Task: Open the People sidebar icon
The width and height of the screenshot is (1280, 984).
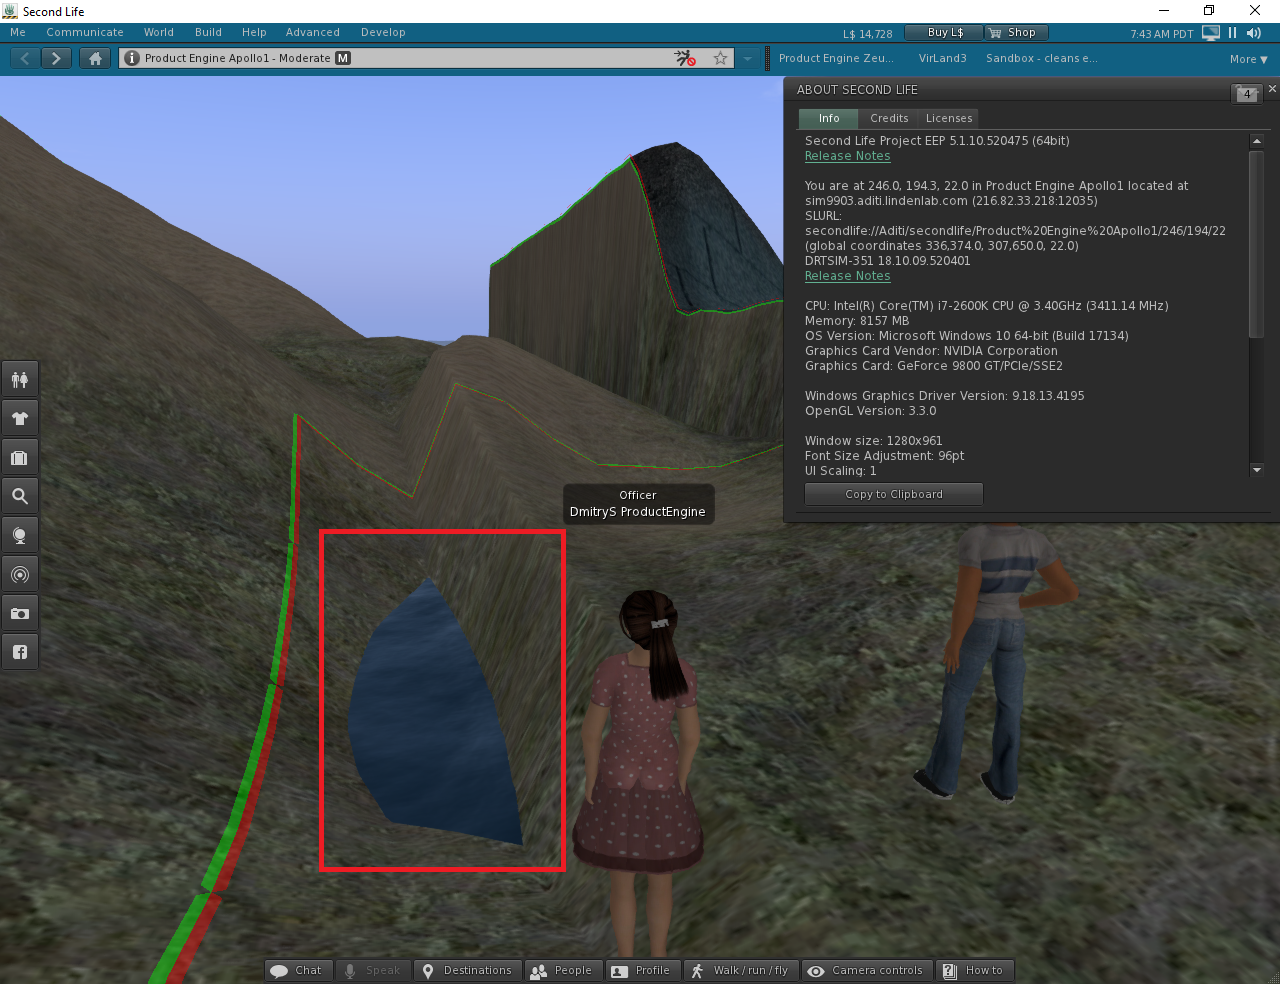Action: pyautogui.click(x=20, y=379)
